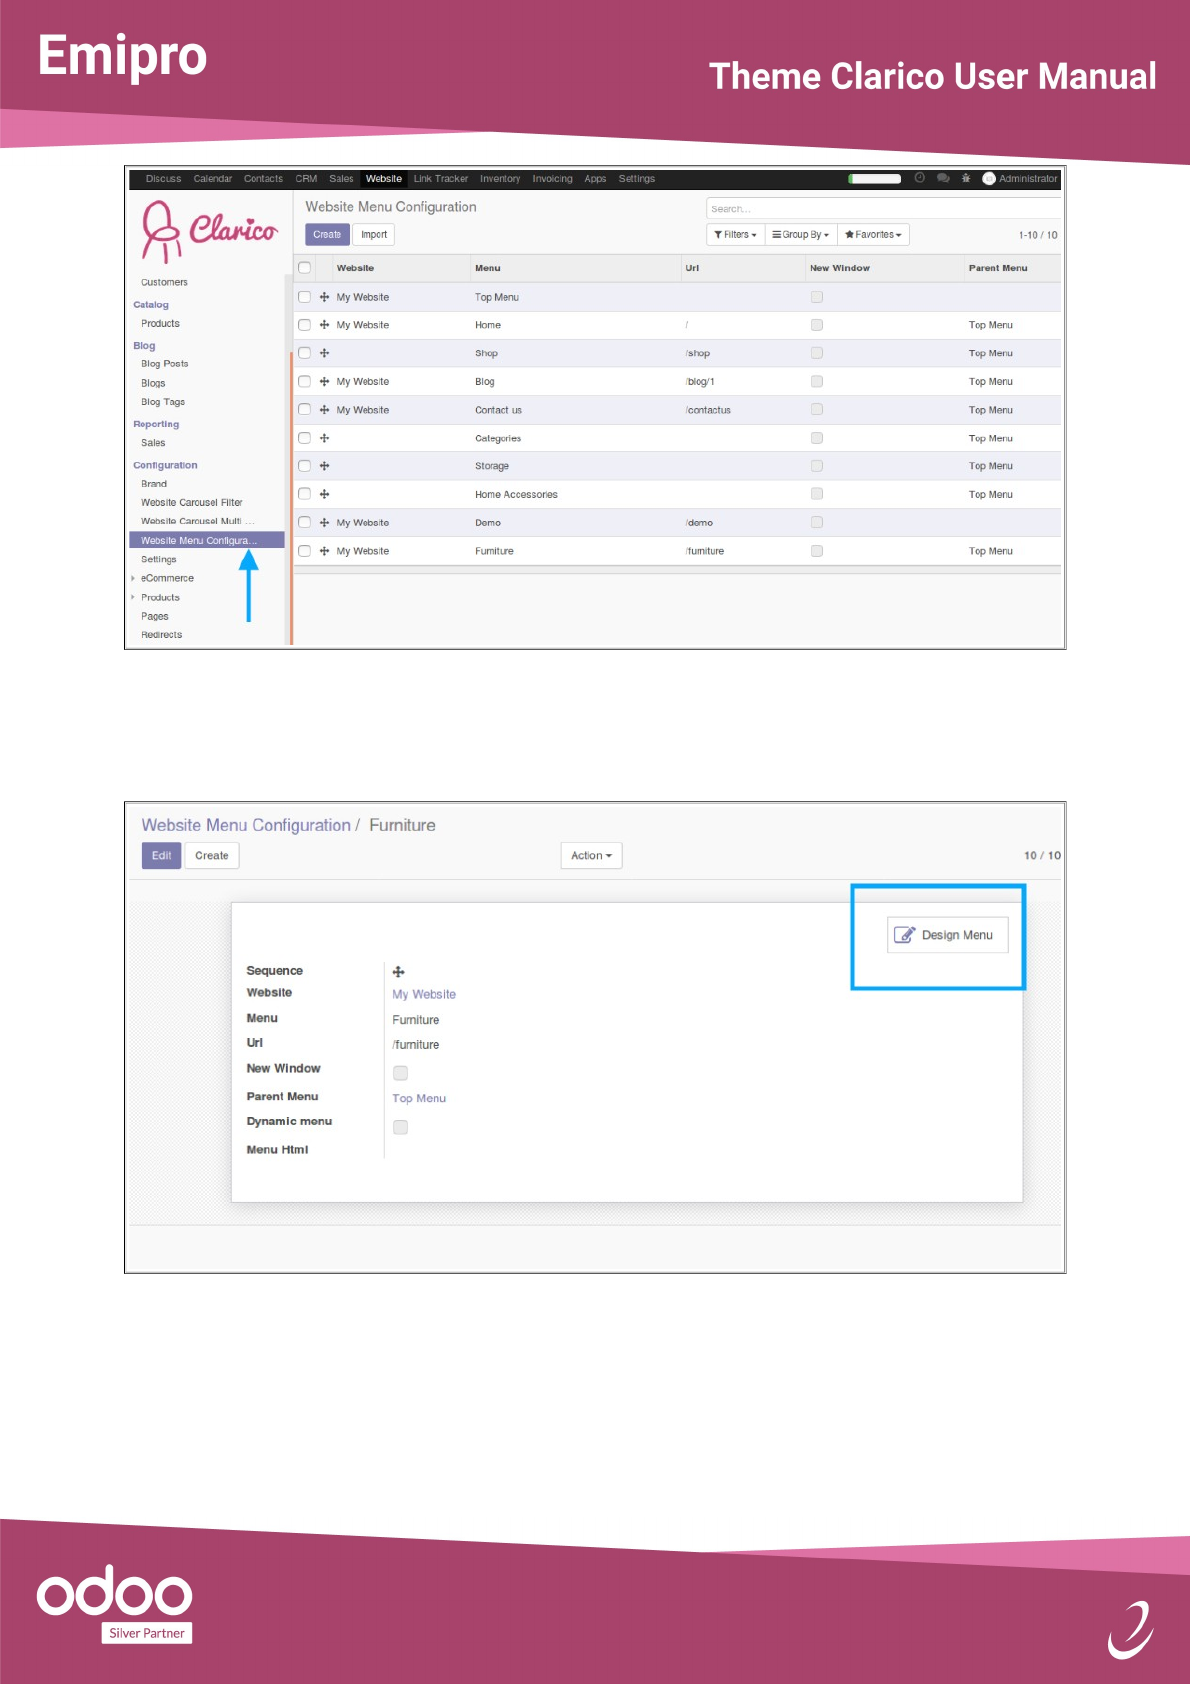Click the Website Menu Configuration breadcrumb link
This screenshot has width=1190, height=1684.
pyautogui.click(x=246, y=825)
